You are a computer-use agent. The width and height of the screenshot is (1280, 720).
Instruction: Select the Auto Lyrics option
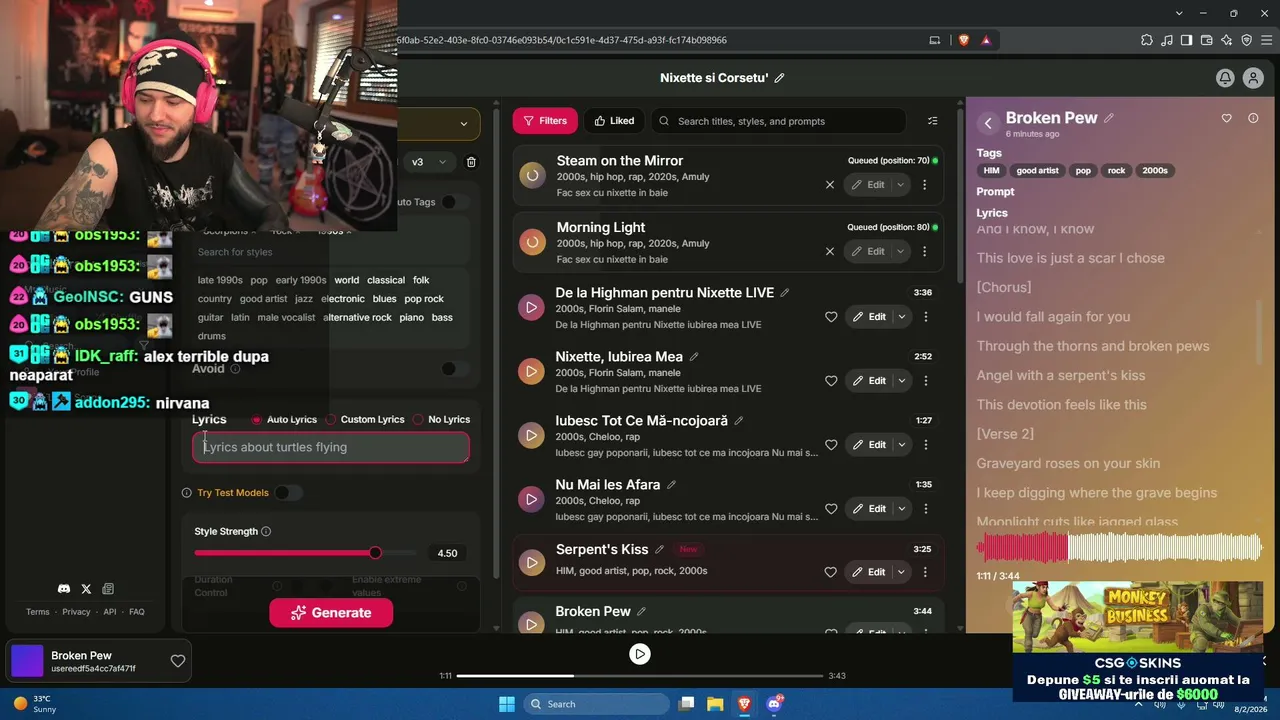pos(257,420)
